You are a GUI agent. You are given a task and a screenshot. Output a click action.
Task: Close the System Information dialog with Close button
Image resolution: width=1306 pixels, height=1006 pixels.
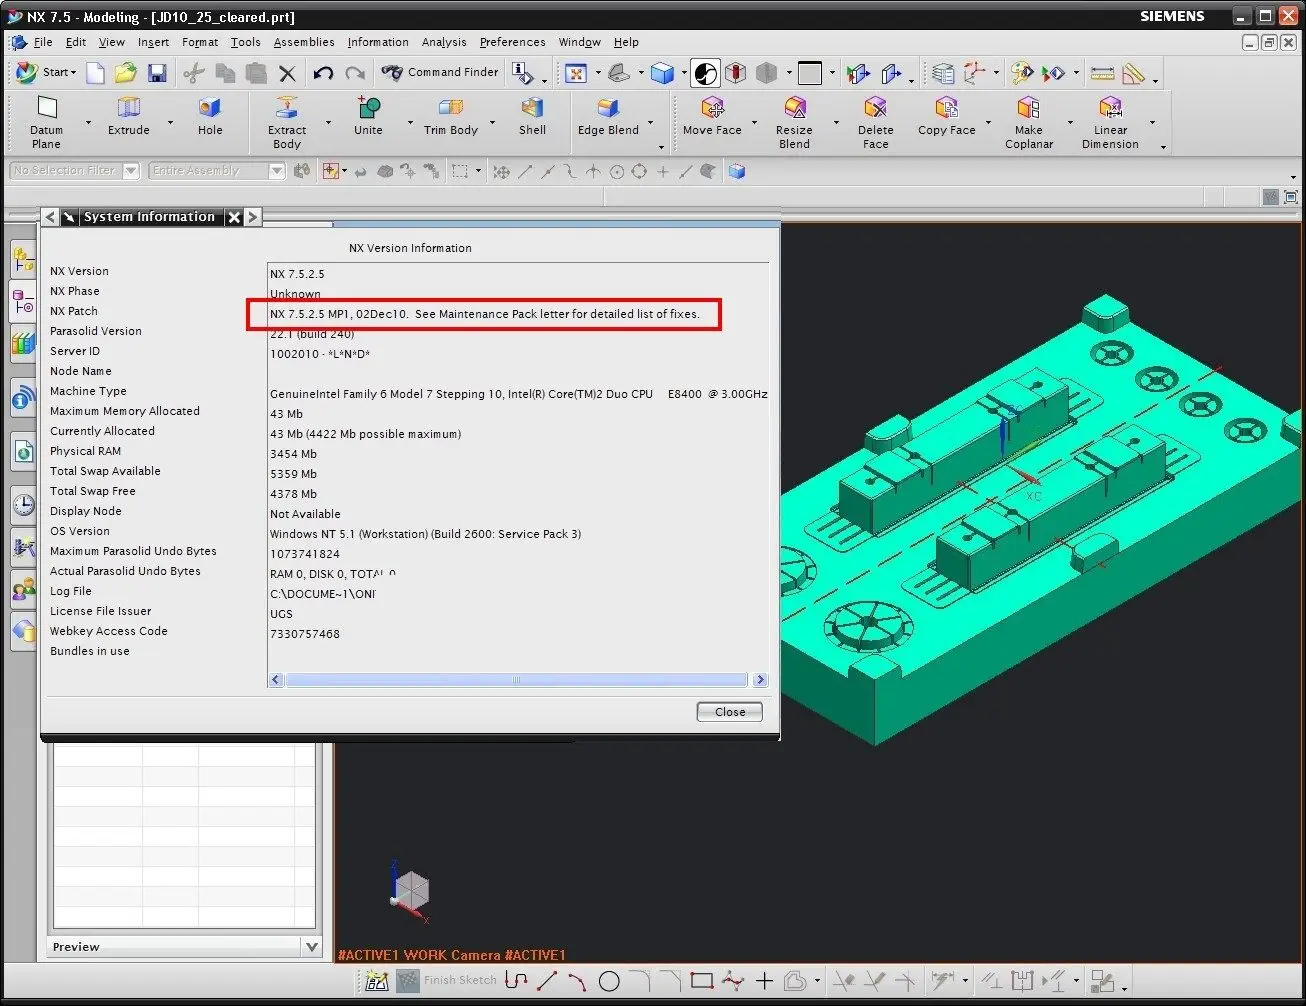tap(730, 712)
